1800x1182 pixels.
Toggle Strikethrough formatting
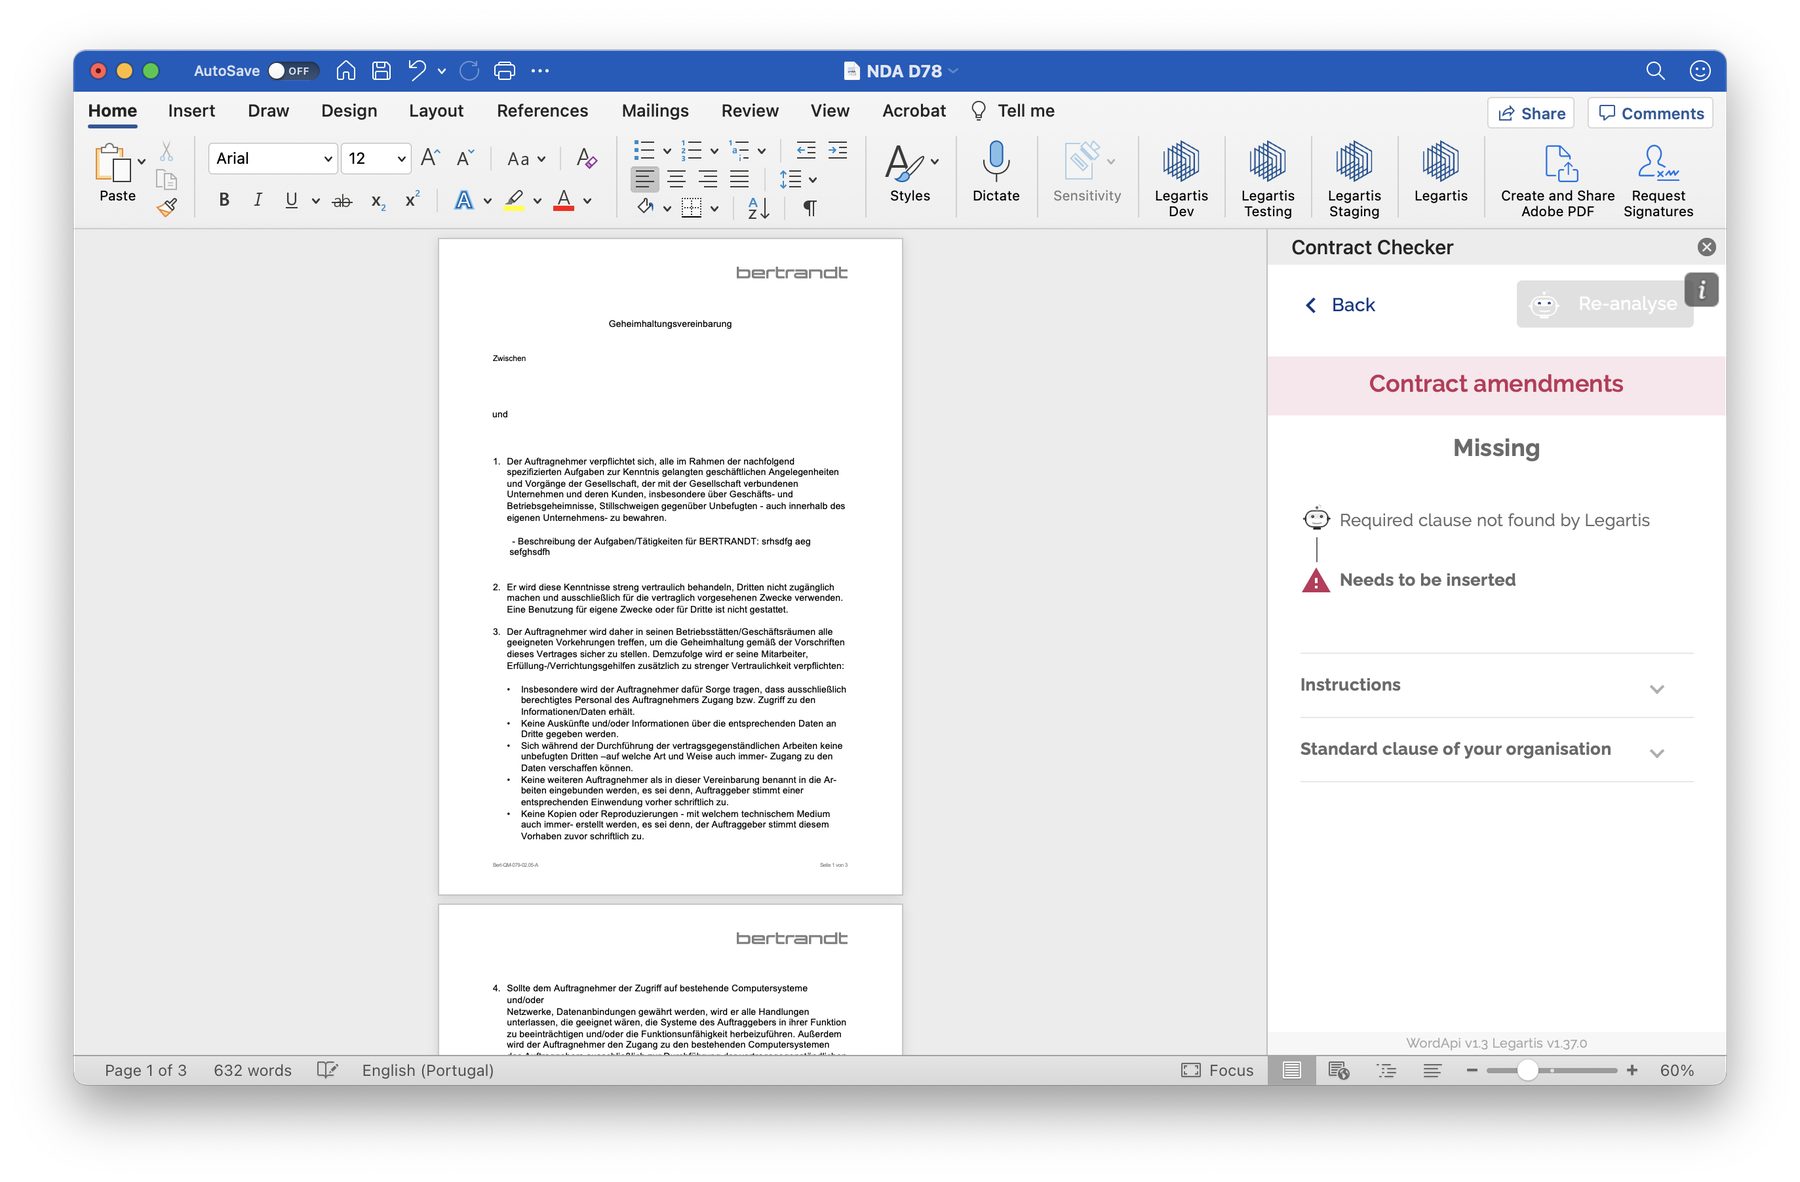(x=342, y=201)
